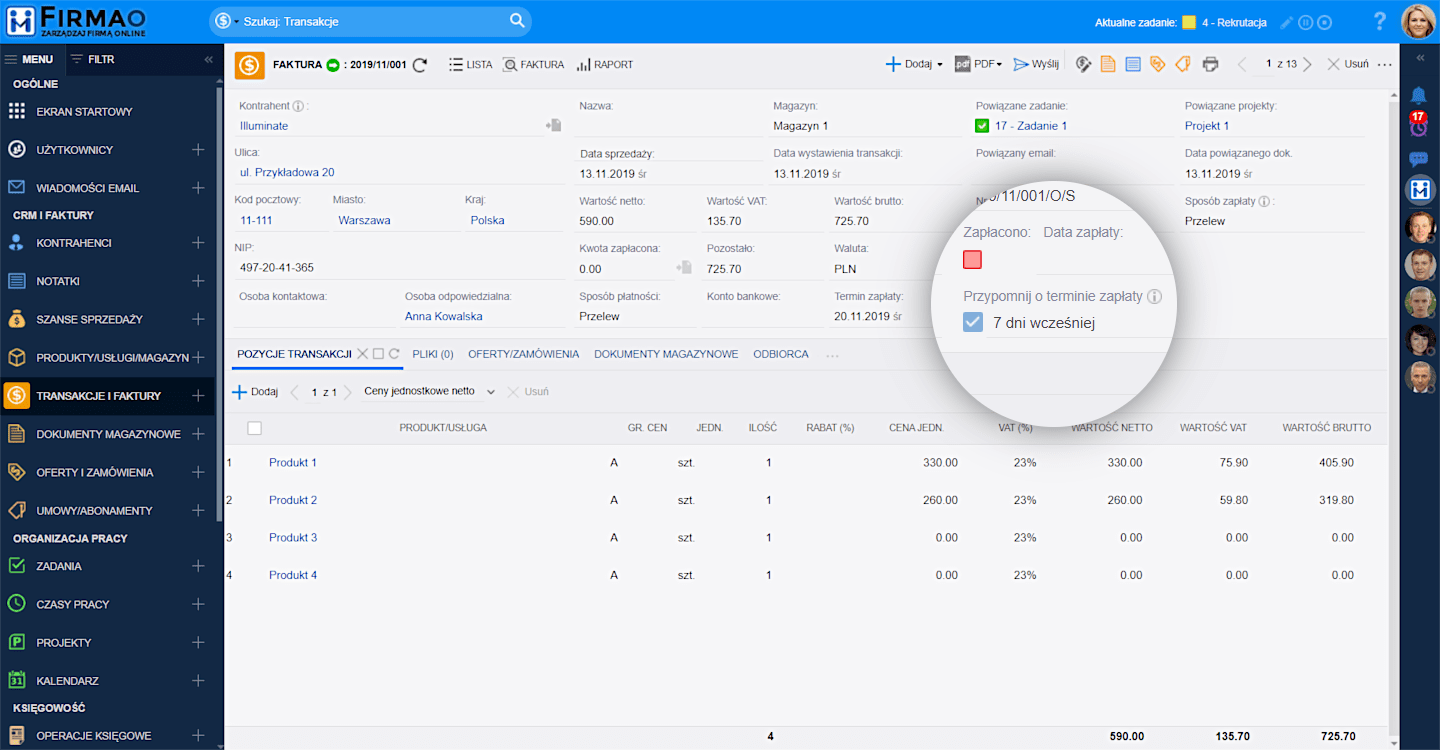Add new item with plus beside Projekty
Screen dimensions: 1440x750
pos(198,642)
